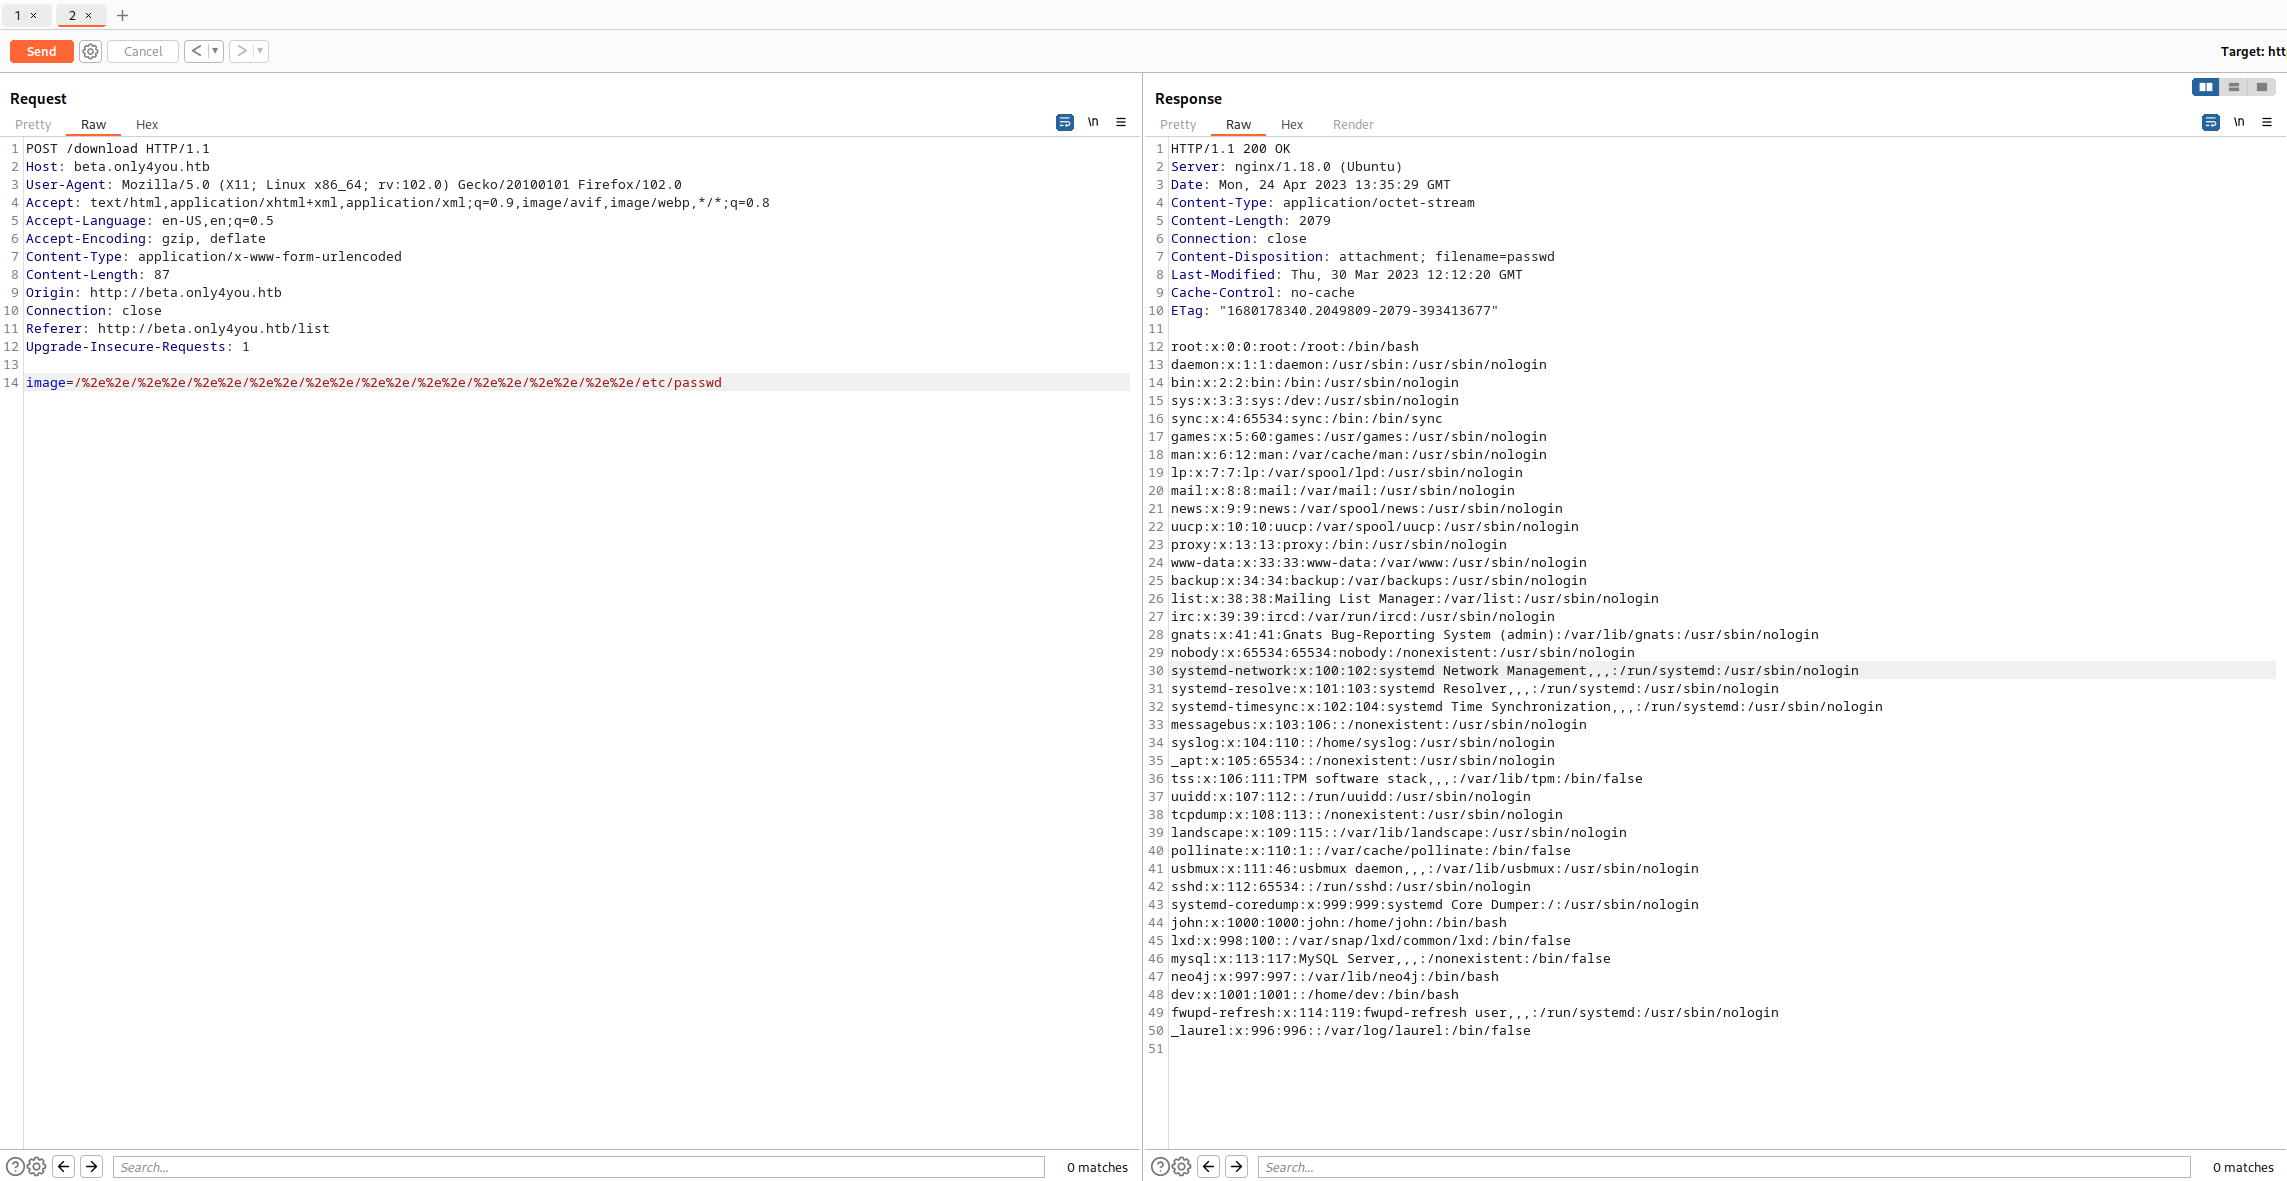Click the Repeater settings gear icon
The image size is (2287, 1181).
(x=90, y=51)
